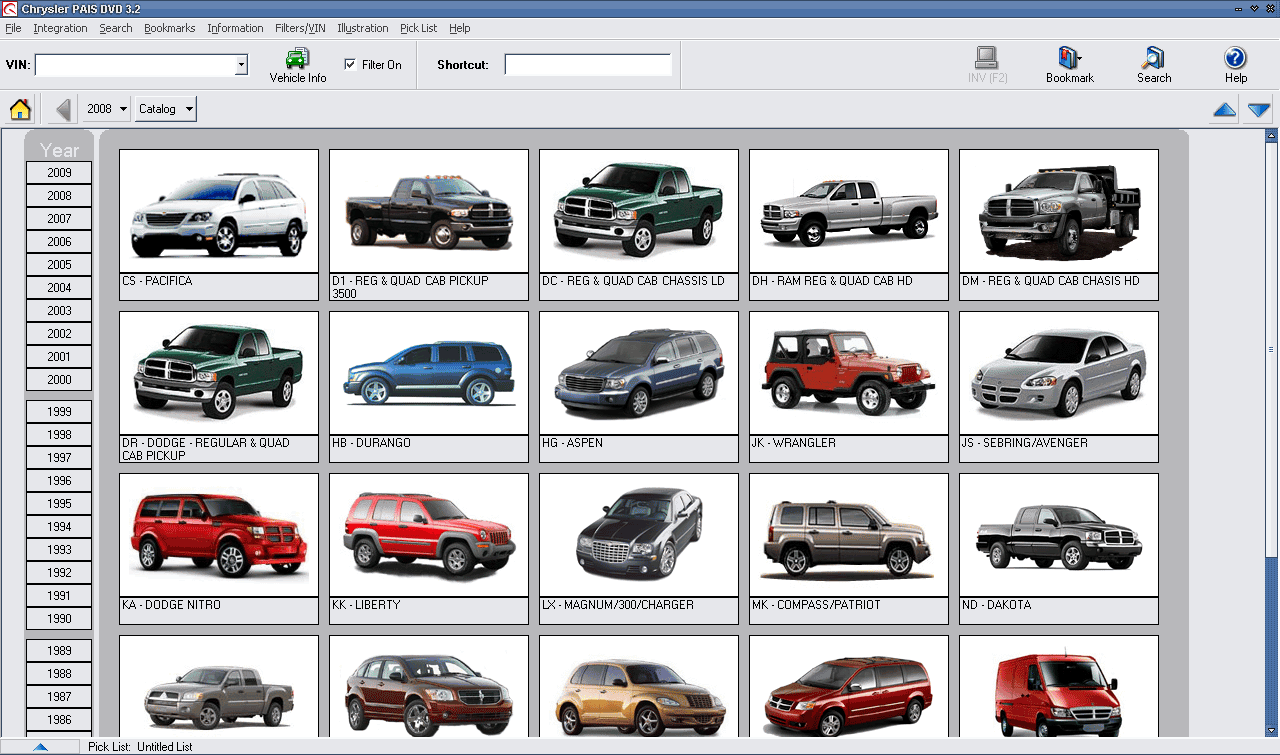The image size is (1280, 755).
Task: Open the Help icon
Action: (1235, 65)
